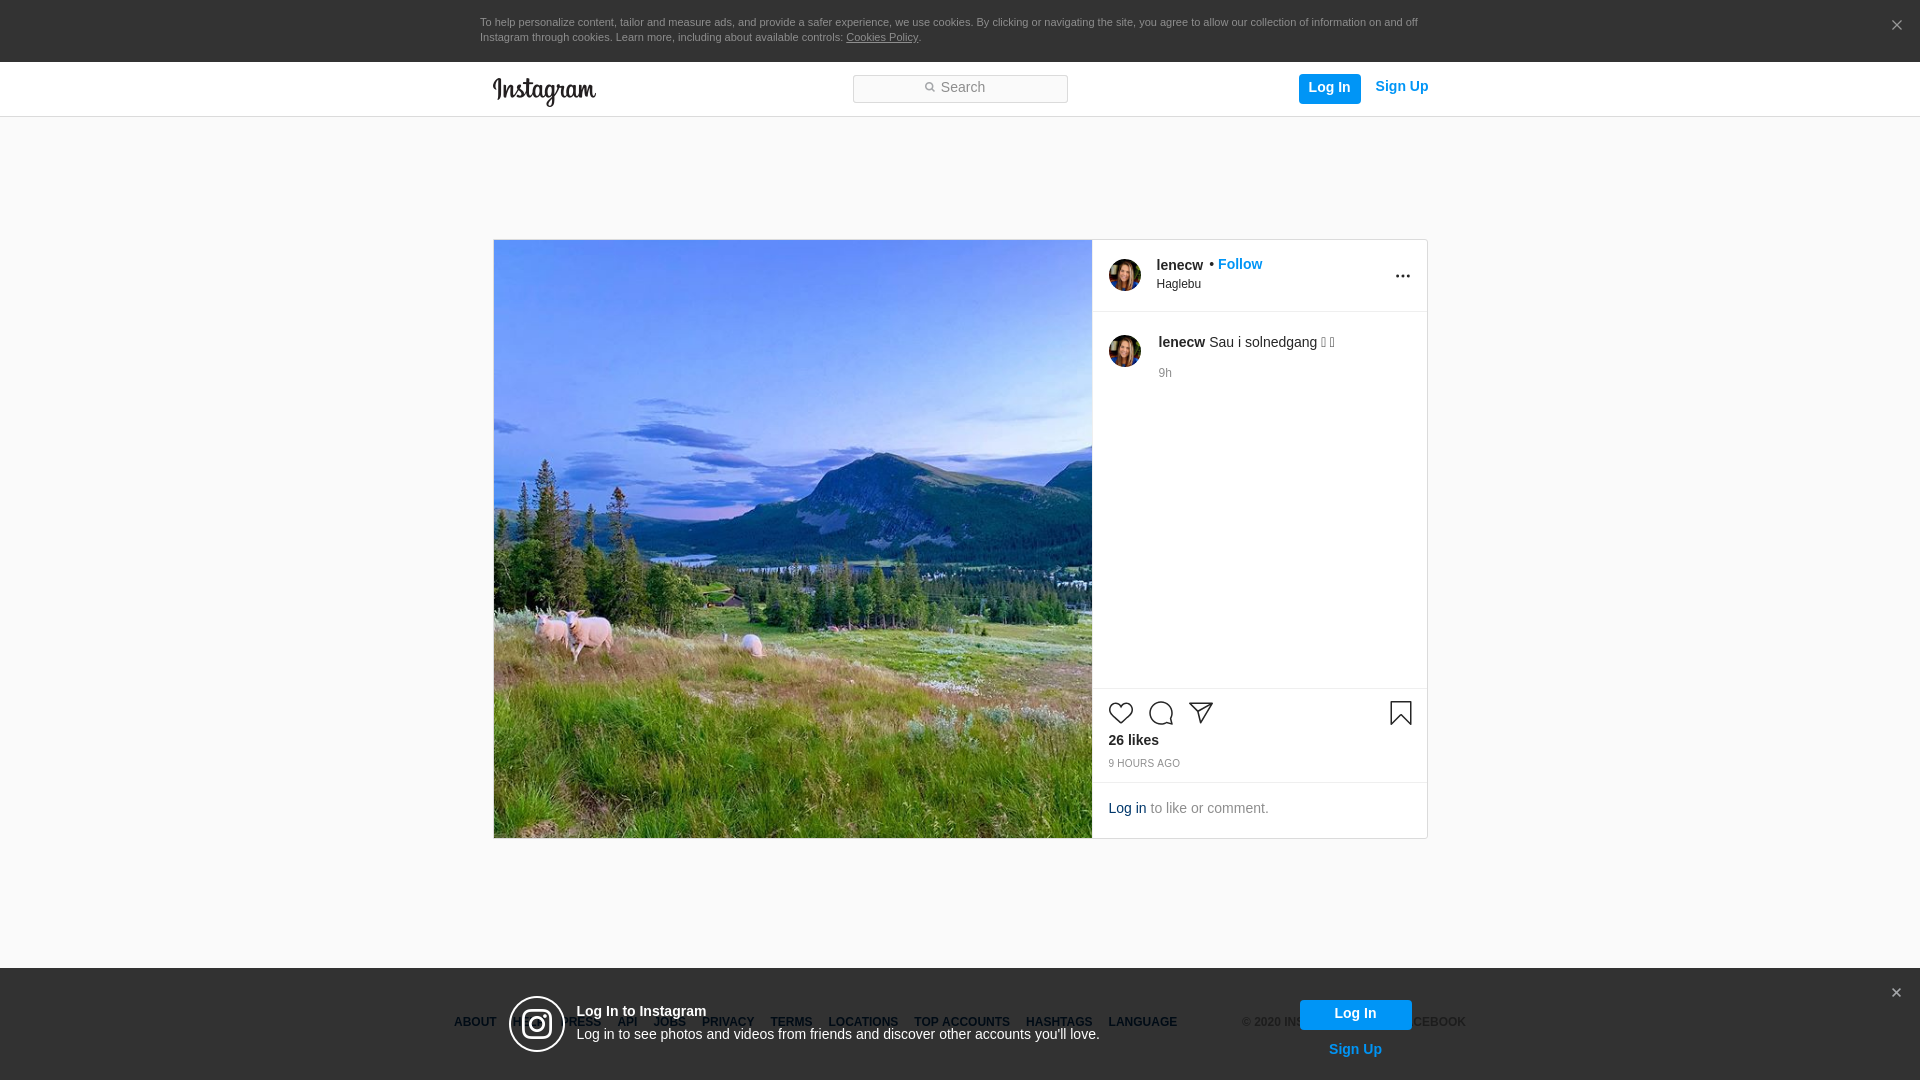Click the Search input field
The width and height of the screenshot is (1920, 1080).
click(960, 89)
